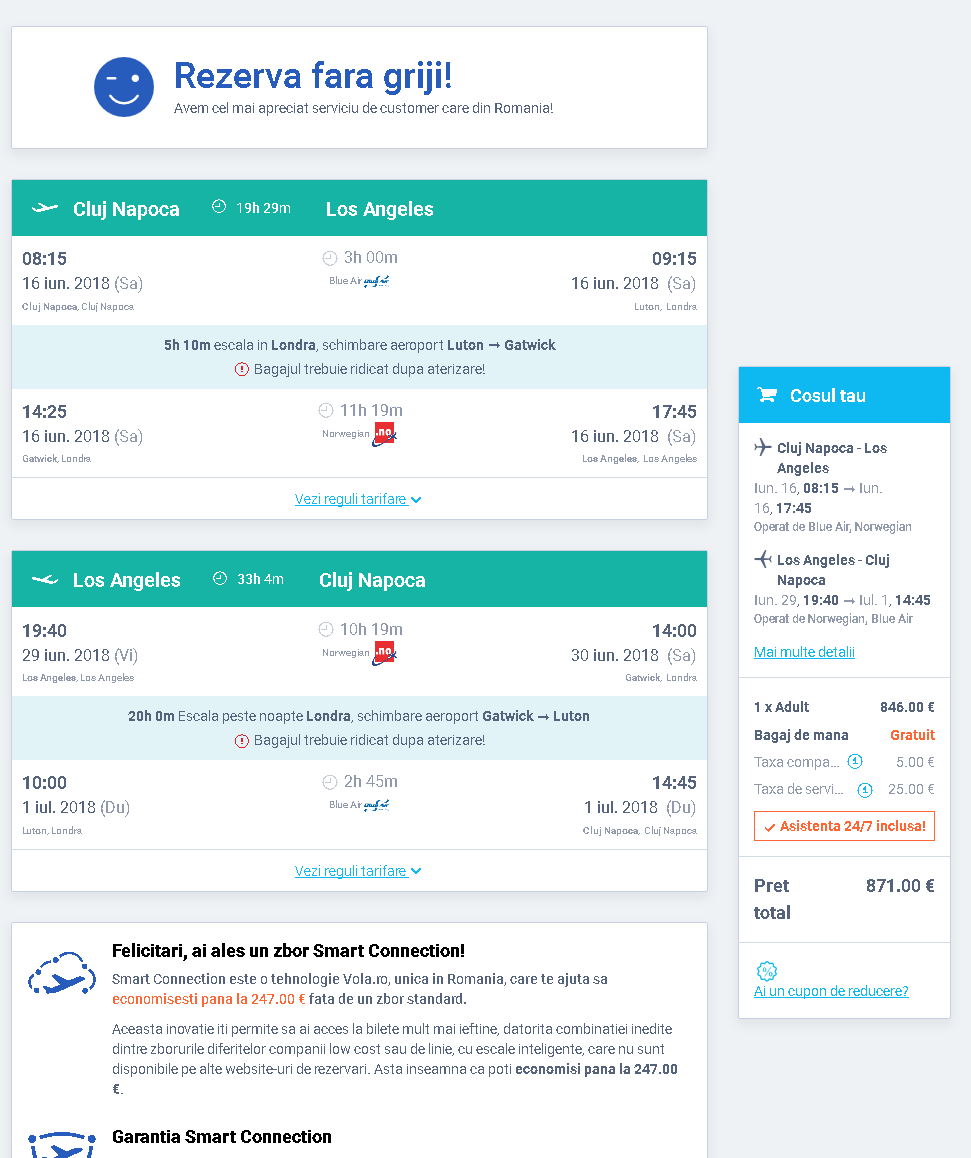Viewport: 971px width, 1158px height.
Task: Click info icon next to Taxa de servi...
Action: click(865, 790)
